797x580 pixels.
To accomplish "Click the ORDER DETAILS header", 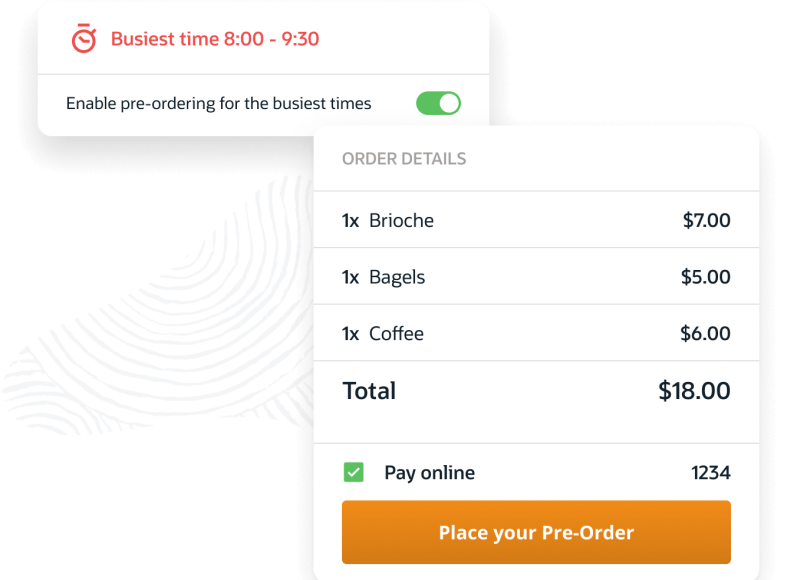I will [404, 159].
